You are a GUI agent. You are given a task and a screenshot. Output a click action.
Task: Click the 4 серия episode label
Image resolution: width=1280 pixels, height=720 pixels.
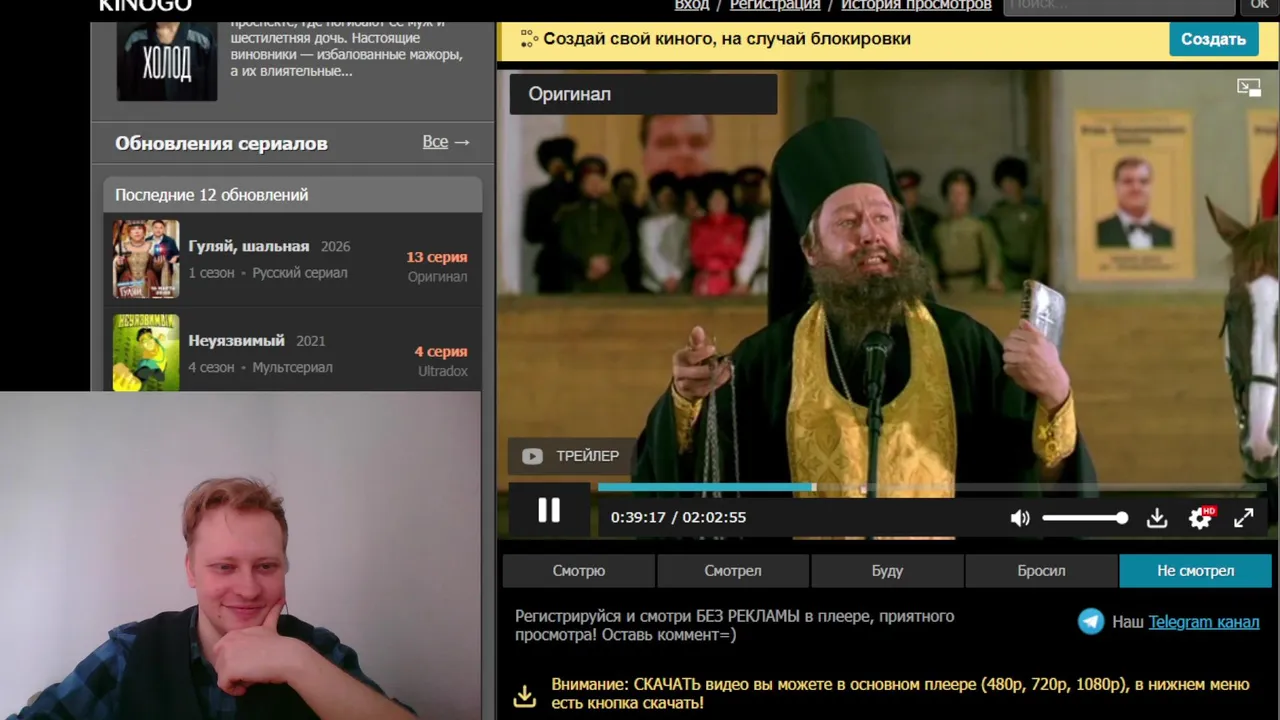[441, 351]
